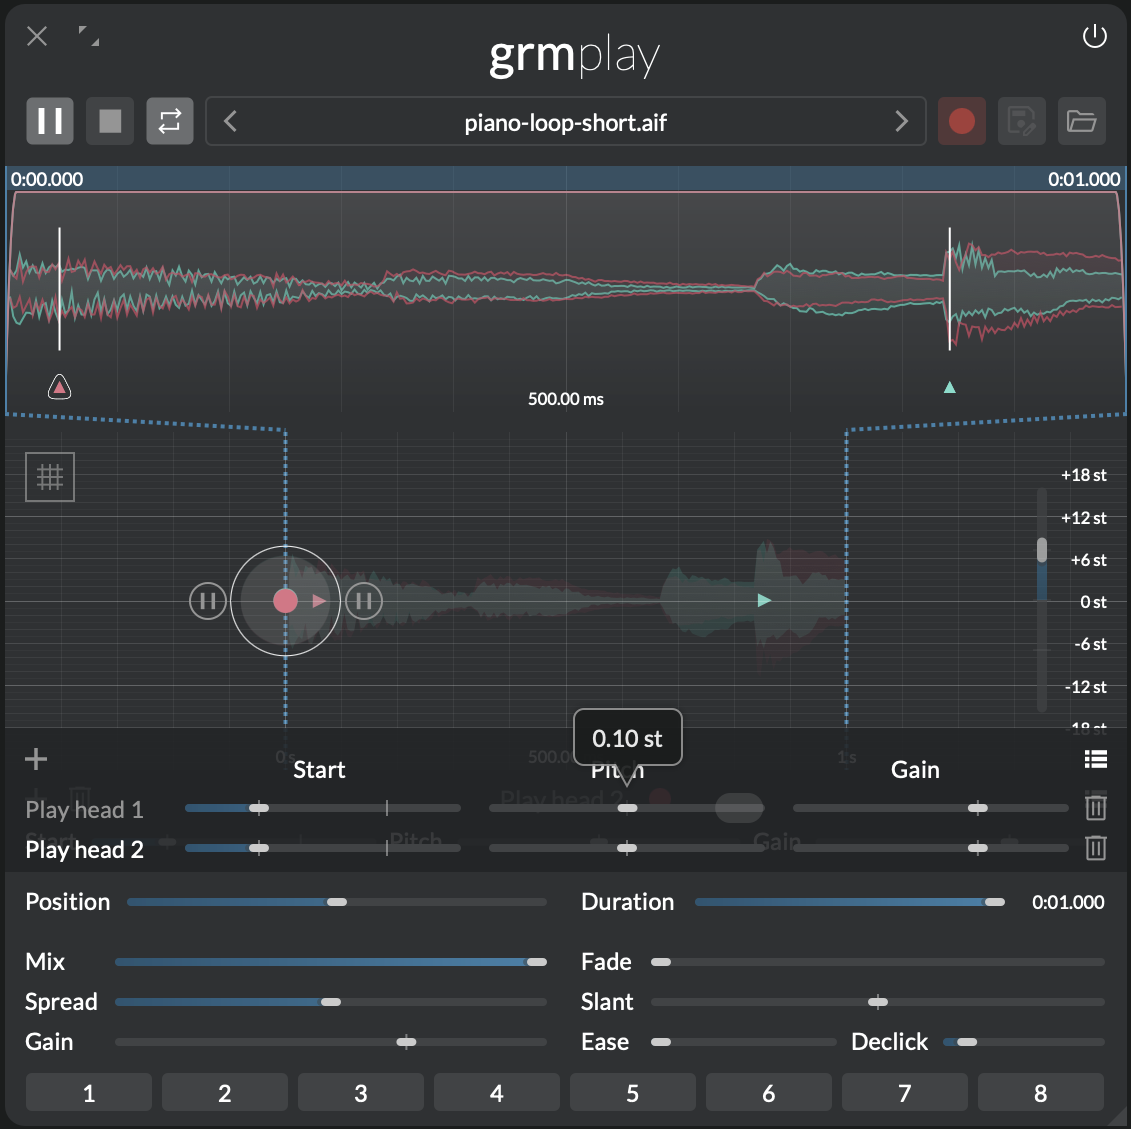The height and width of the screenshot is (1129, 1131).
Task: Go to the previous audio file
Action: coord(231,122)
